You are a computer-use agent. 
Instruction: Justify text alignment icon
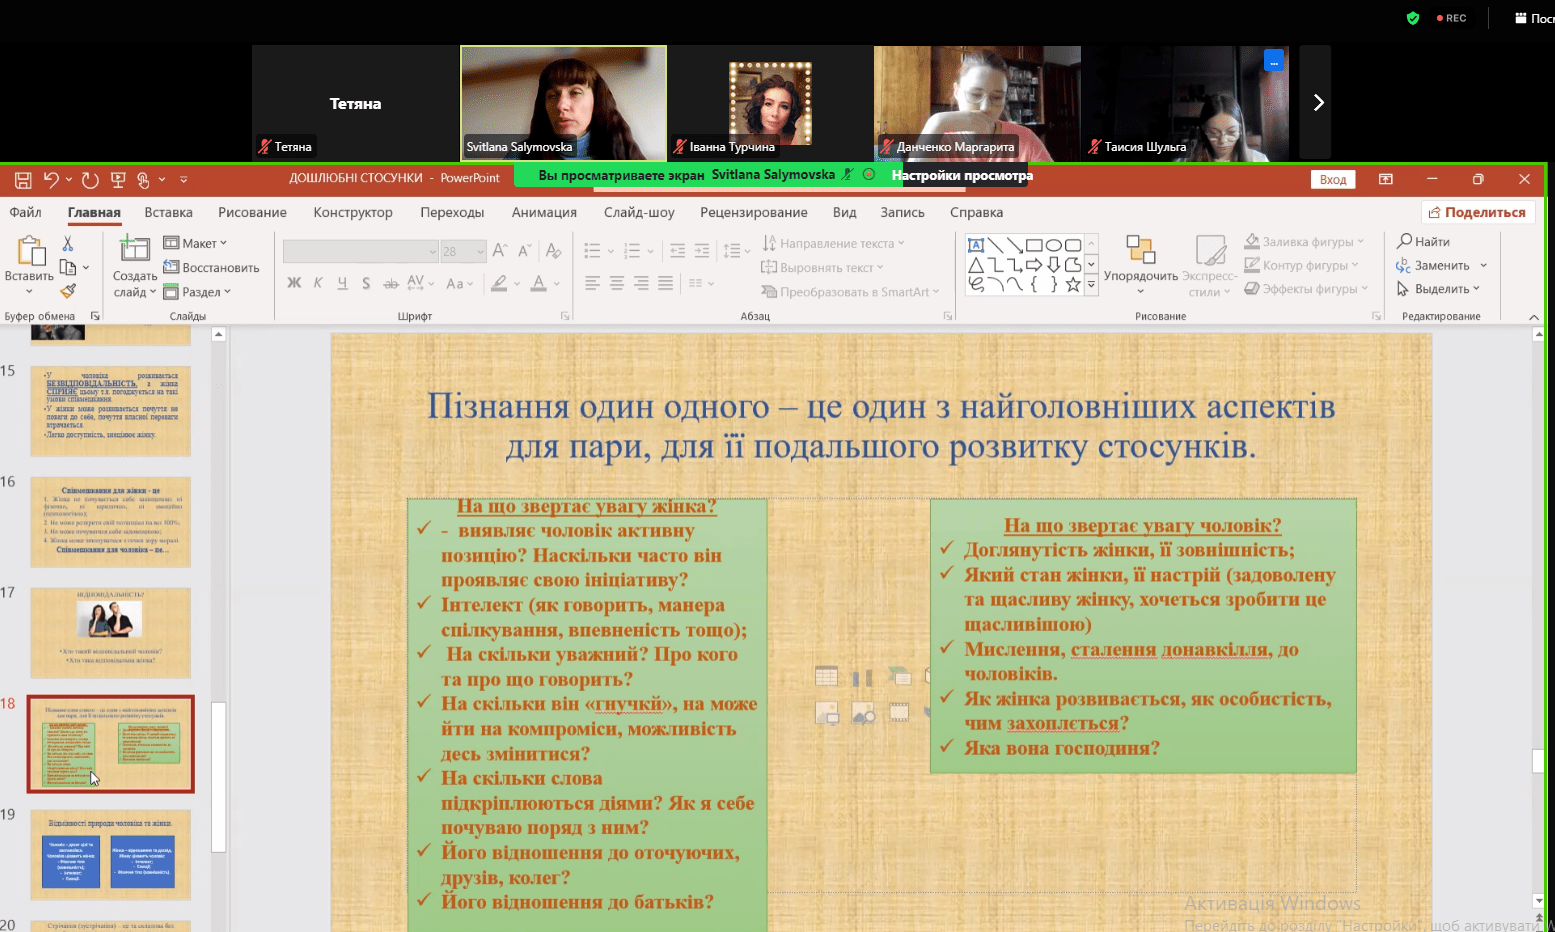(x=666, y=283)
